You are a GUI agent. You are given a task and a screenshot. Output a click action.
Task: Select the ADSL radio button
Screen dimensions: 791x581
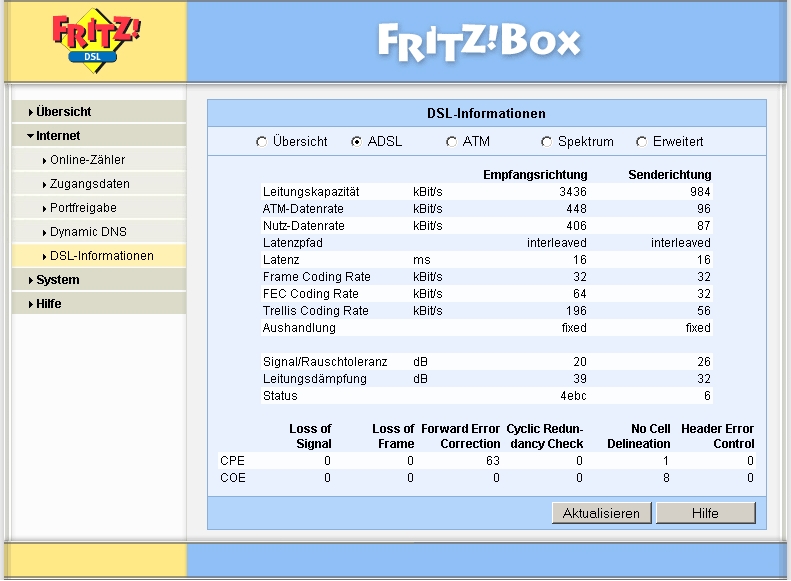pos(356,142)
